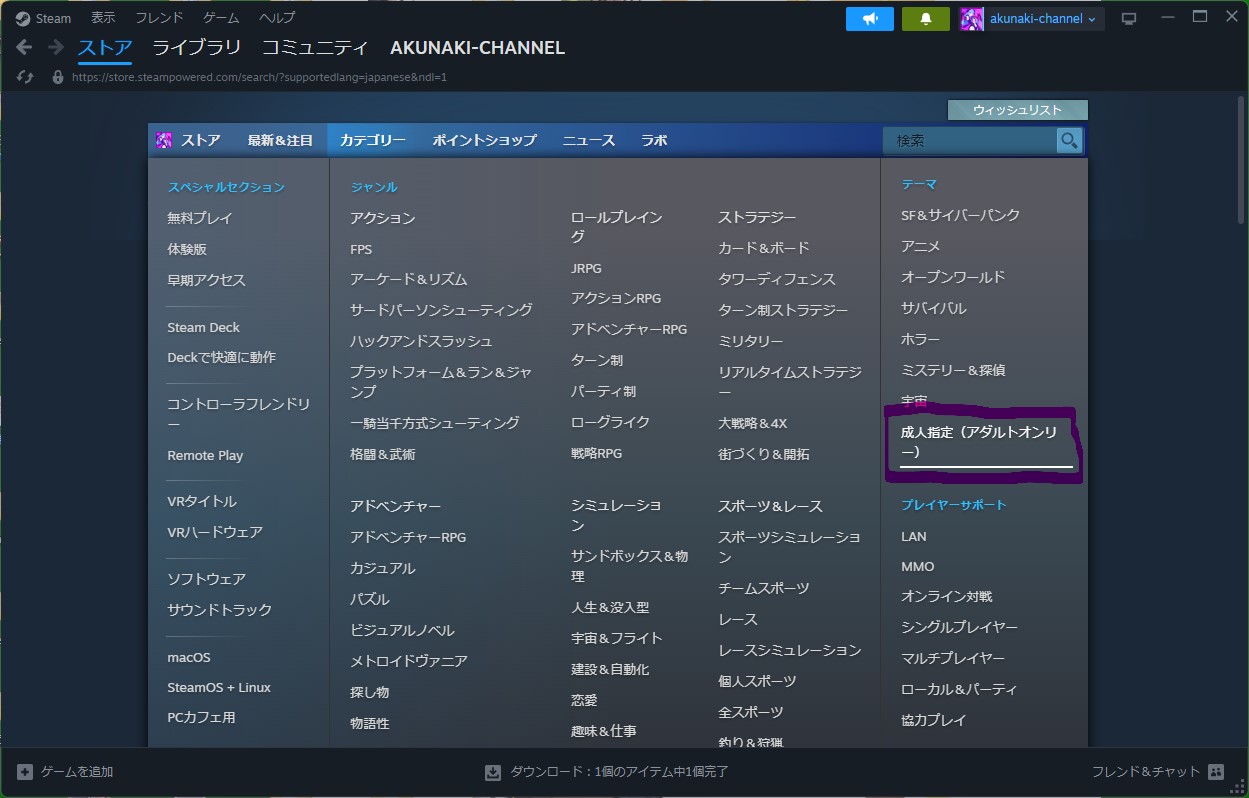
Task: Open the 早期アクセス category
Action: [206, 280]
